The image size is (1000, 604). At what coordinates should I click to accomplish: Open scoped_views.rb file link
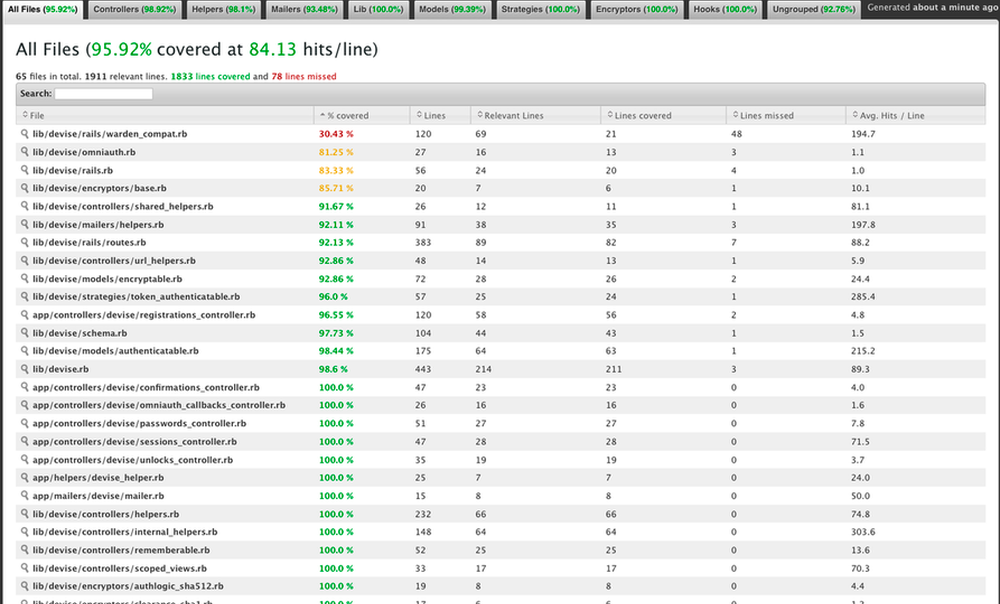tap(120, 568)
